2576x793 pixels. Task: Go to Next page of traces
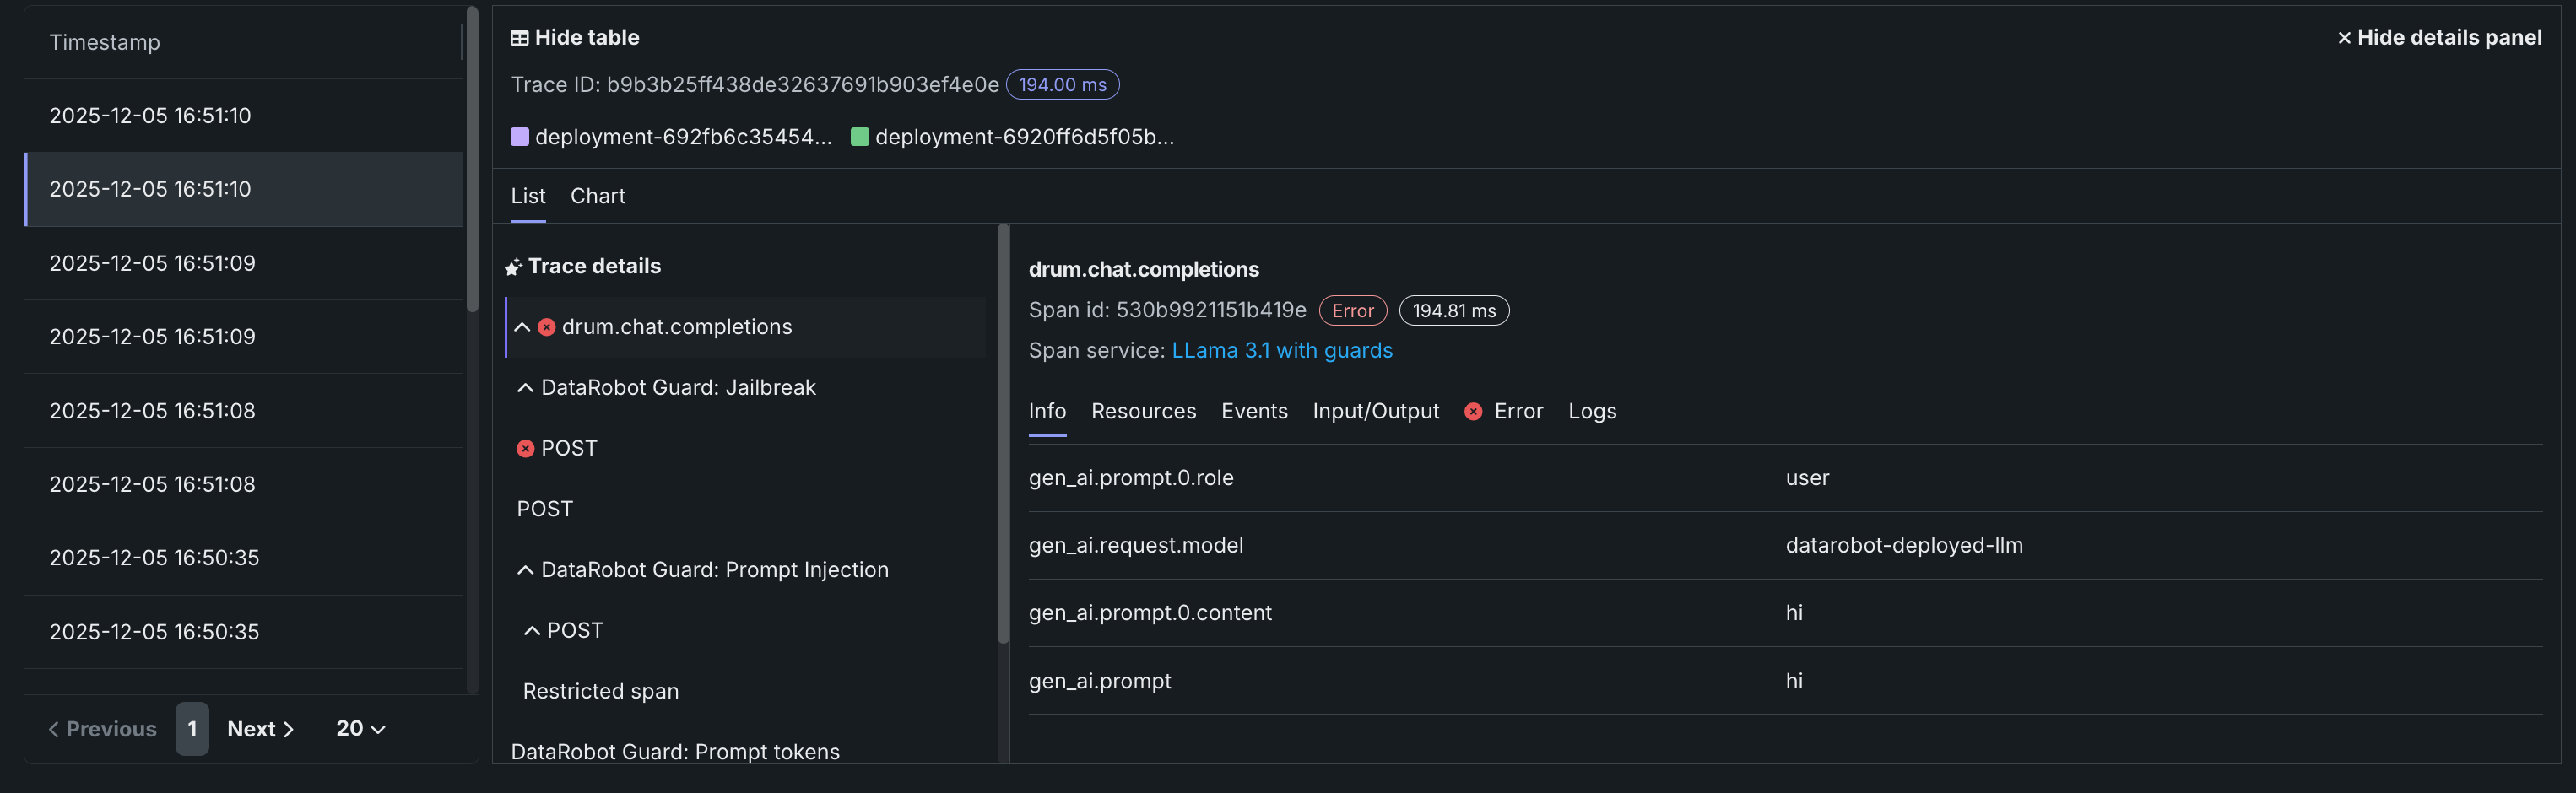pos(260,729)
